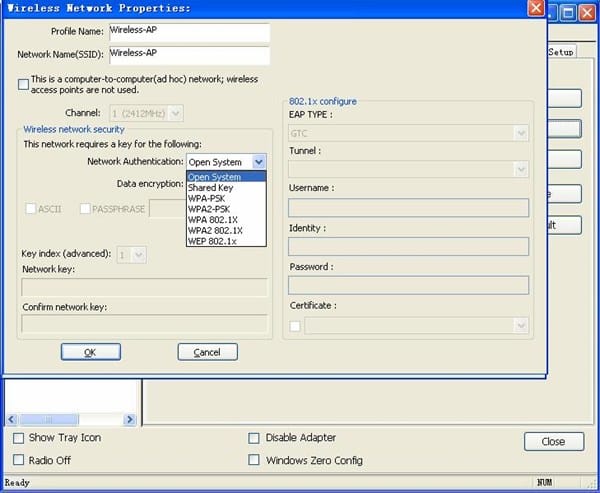Enable the Disable Adapter checkbox

(x=254, y=438)
